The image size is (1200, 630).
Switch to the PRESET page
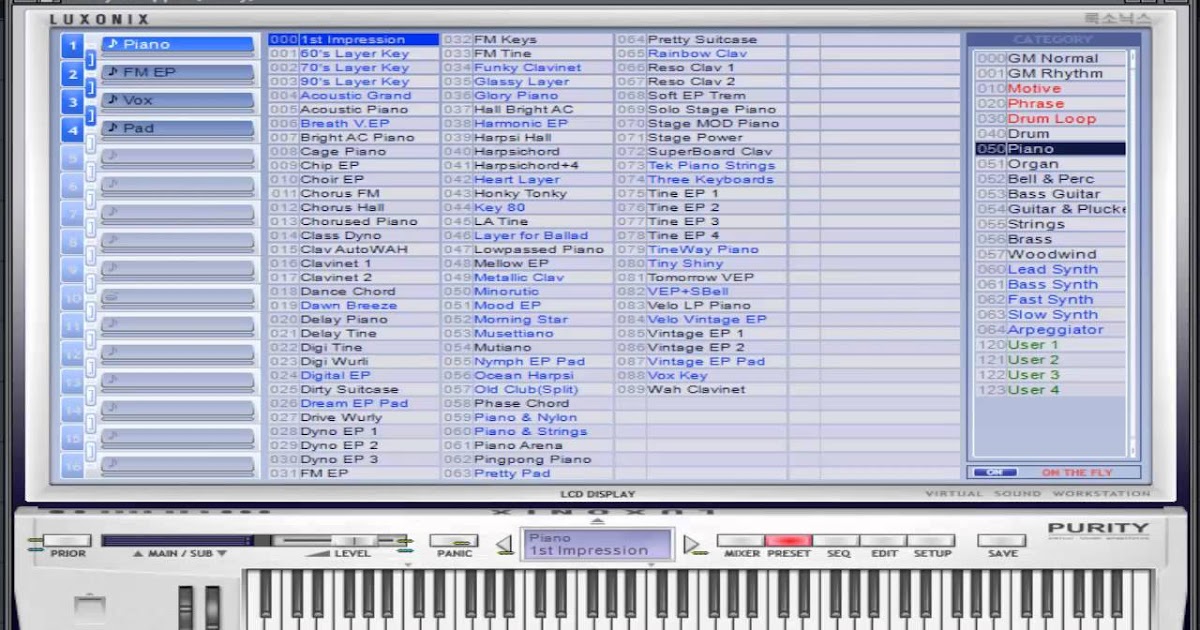[x=788, y=541]
